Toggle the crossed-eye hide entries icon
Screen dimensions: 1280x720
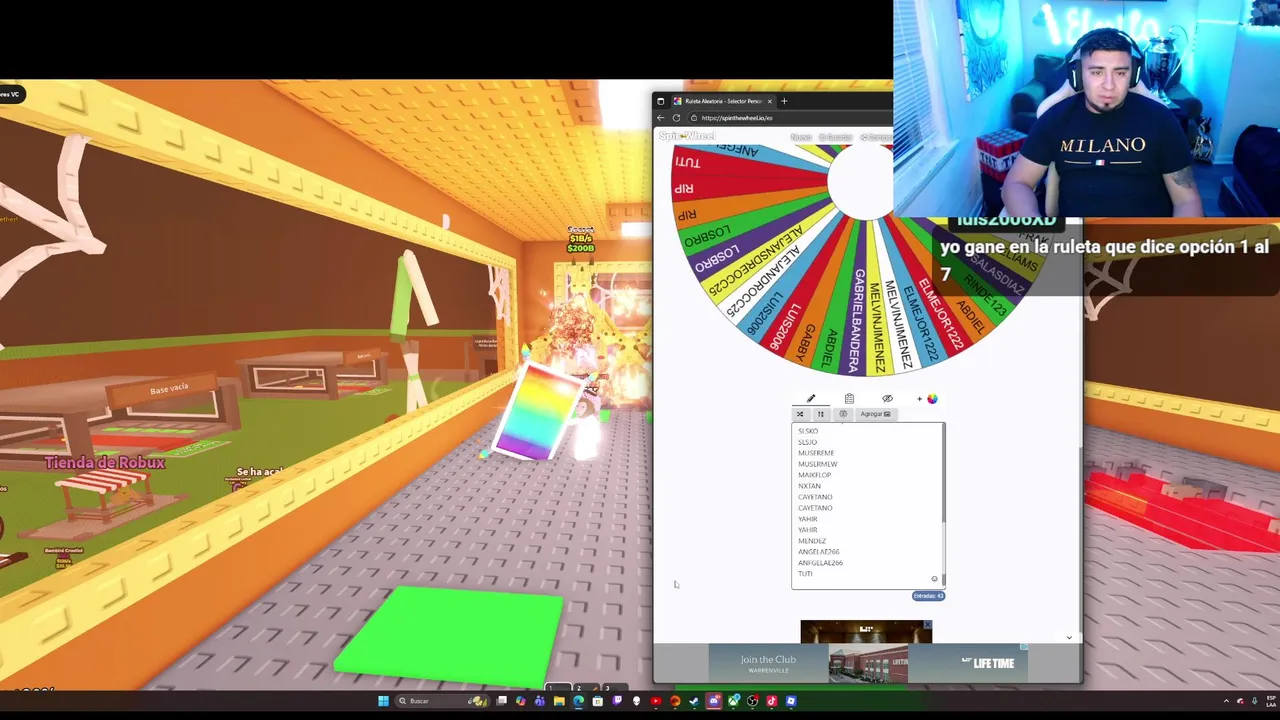coord(887,399)
